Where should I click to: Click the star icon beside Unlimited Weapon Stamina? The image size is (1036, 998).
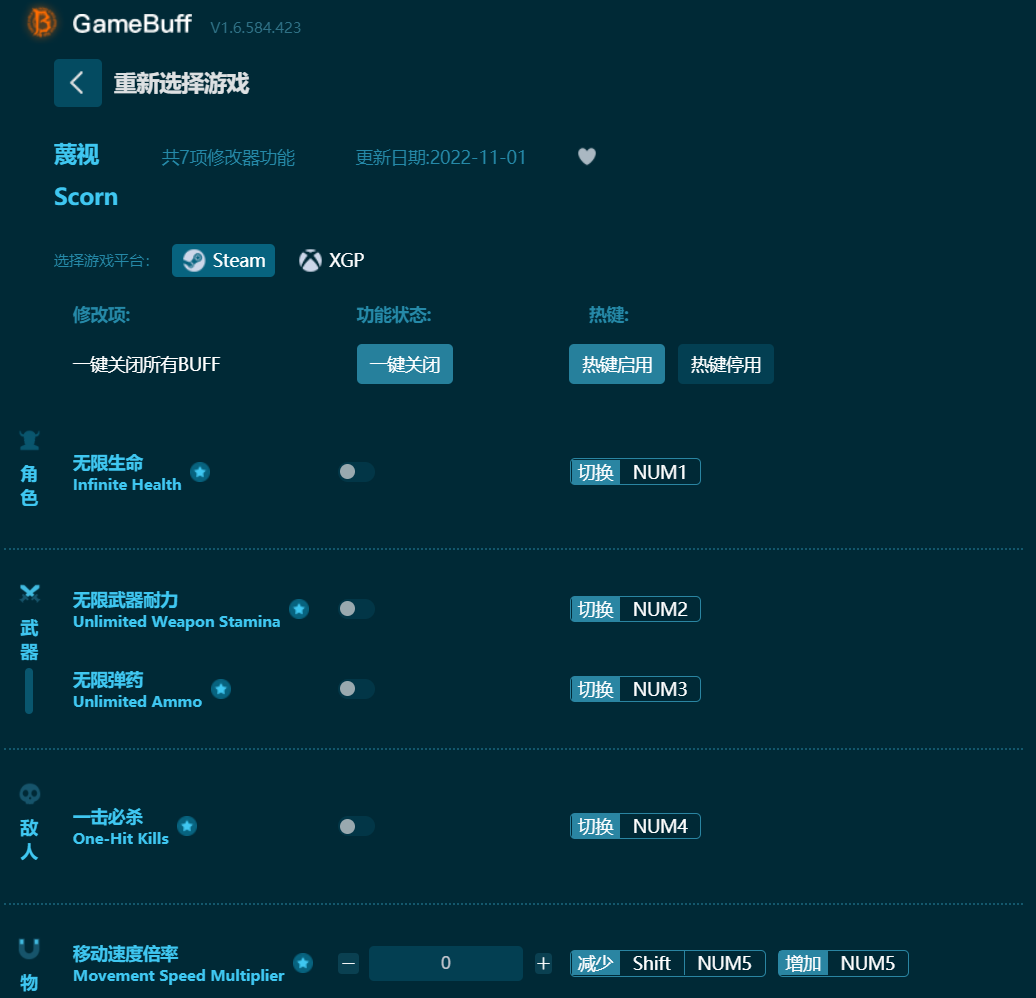(299, 609)
